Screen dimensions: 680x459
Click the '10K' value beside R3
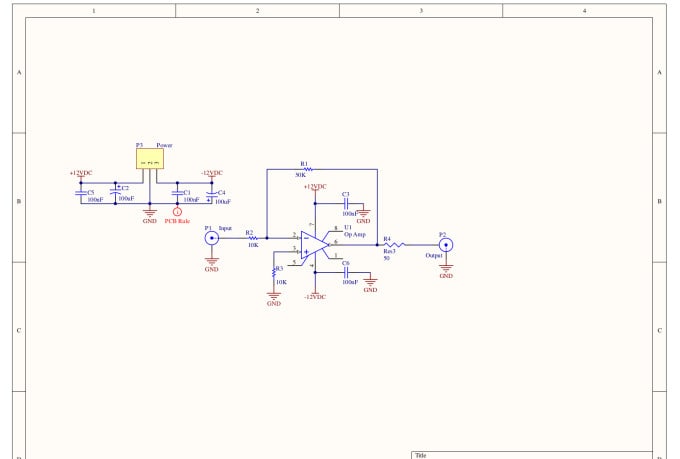click(x=281, y=282)
